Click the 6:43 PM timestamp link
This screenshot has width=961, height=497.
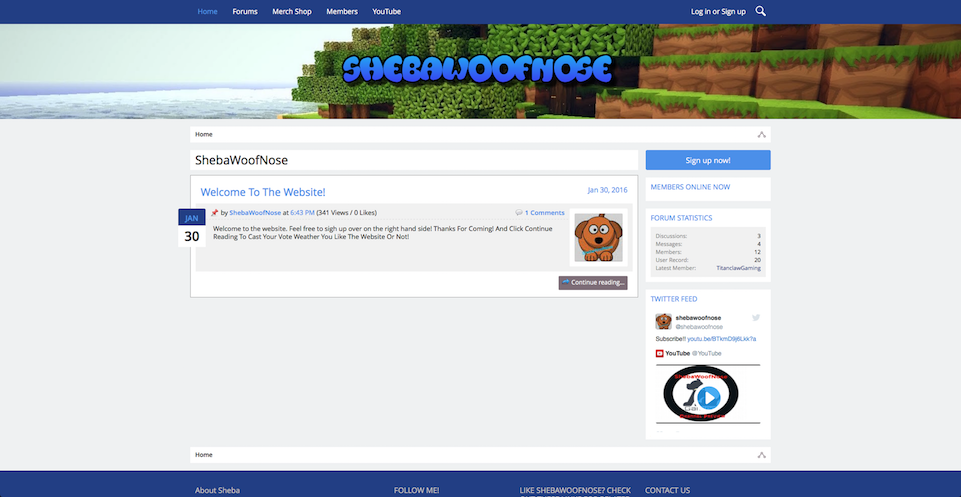pos(302,213)
